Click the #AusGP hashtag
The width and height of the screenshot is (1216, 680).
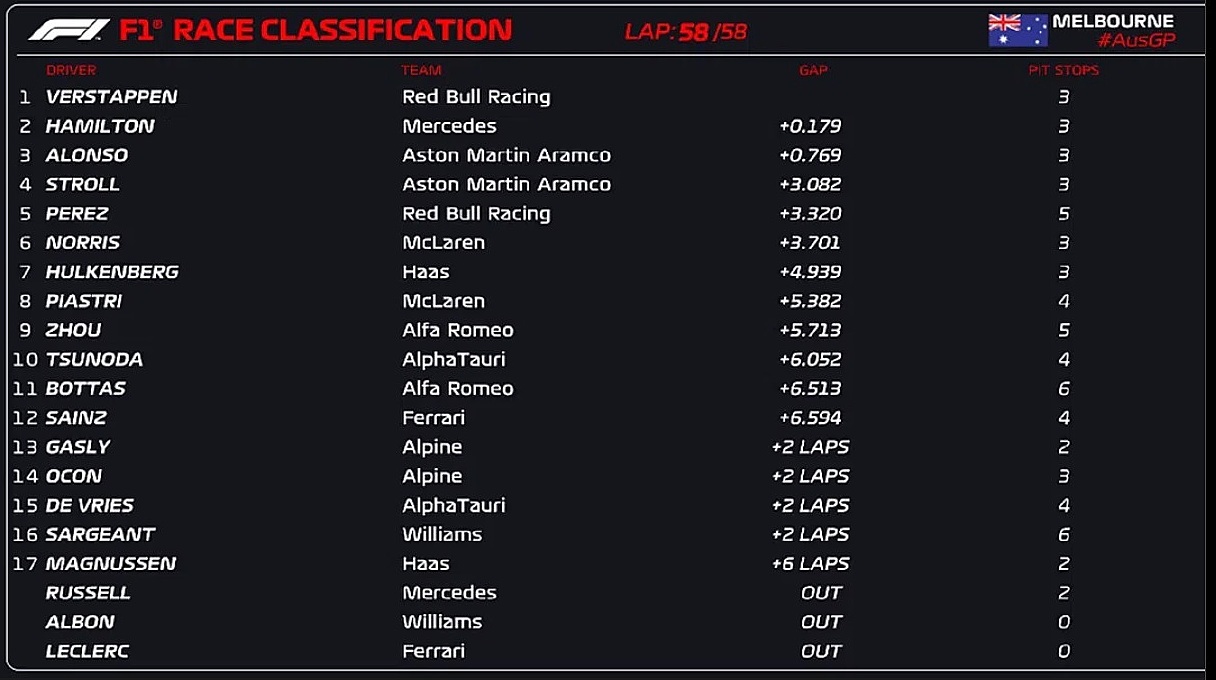coord(1135,41)
